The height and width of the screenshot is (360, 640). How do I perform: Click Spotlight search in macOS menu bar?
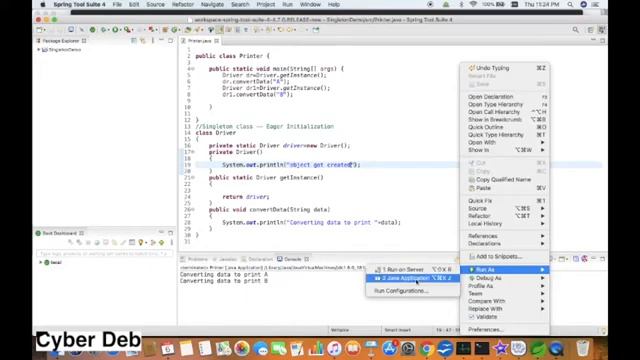point(570,4)
